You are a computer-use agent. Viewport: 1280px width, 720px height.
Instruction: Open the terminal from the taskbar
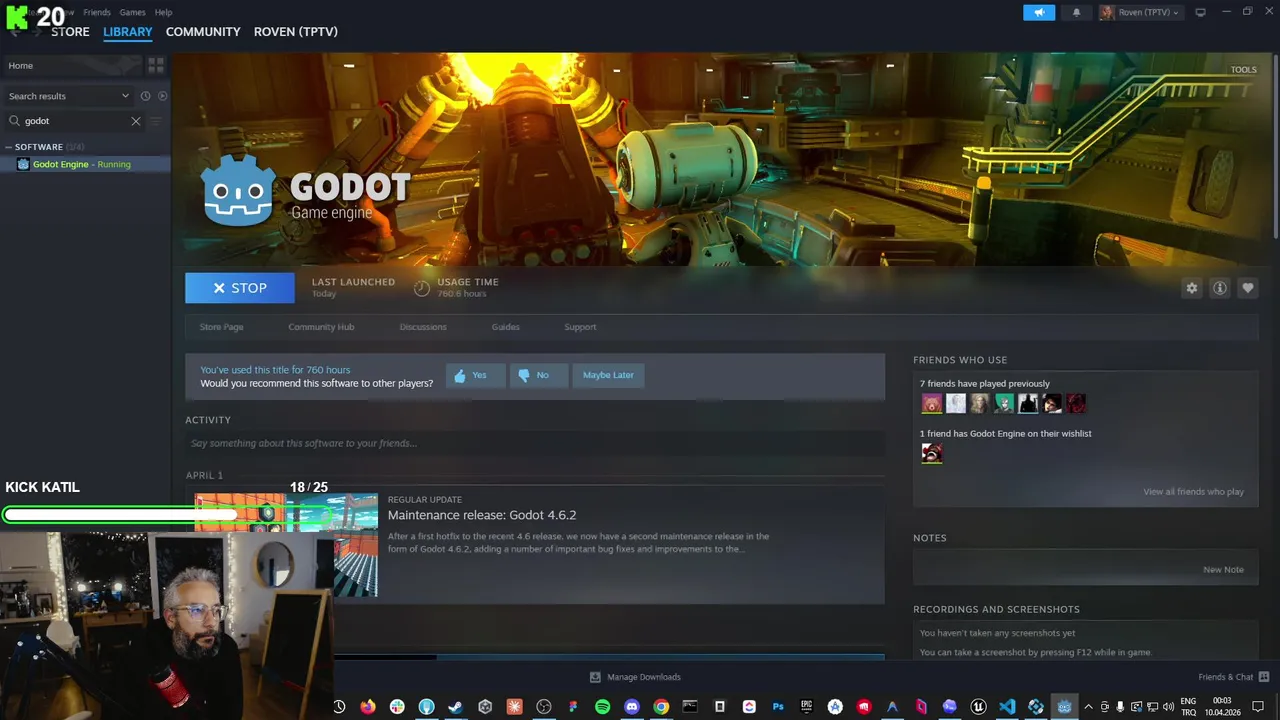click(x=690, y=706)
